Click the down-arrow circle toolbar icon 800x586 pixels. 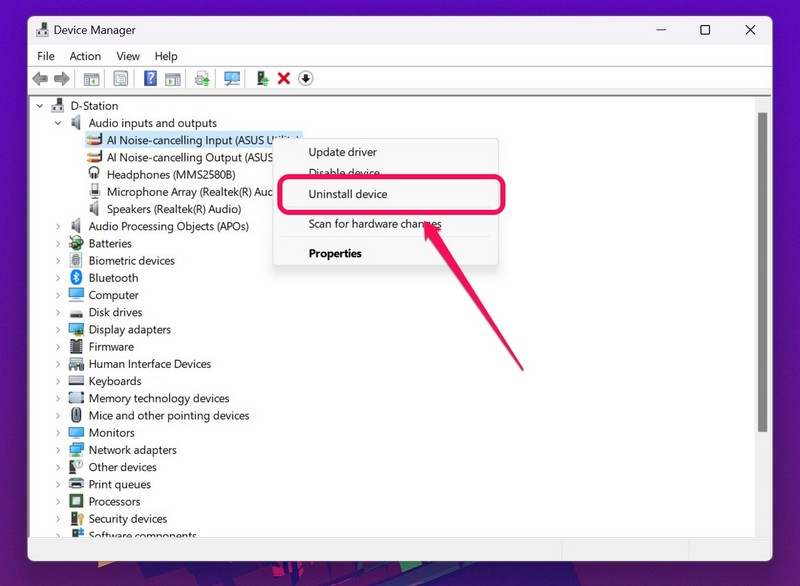(306, 79)
